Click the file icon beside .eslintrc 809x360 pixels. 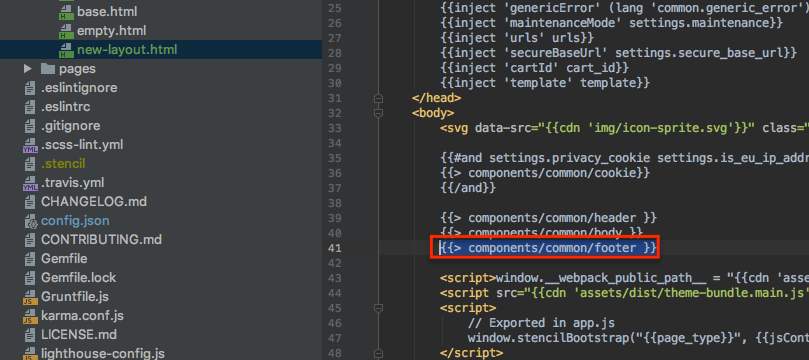click(30, 107)
